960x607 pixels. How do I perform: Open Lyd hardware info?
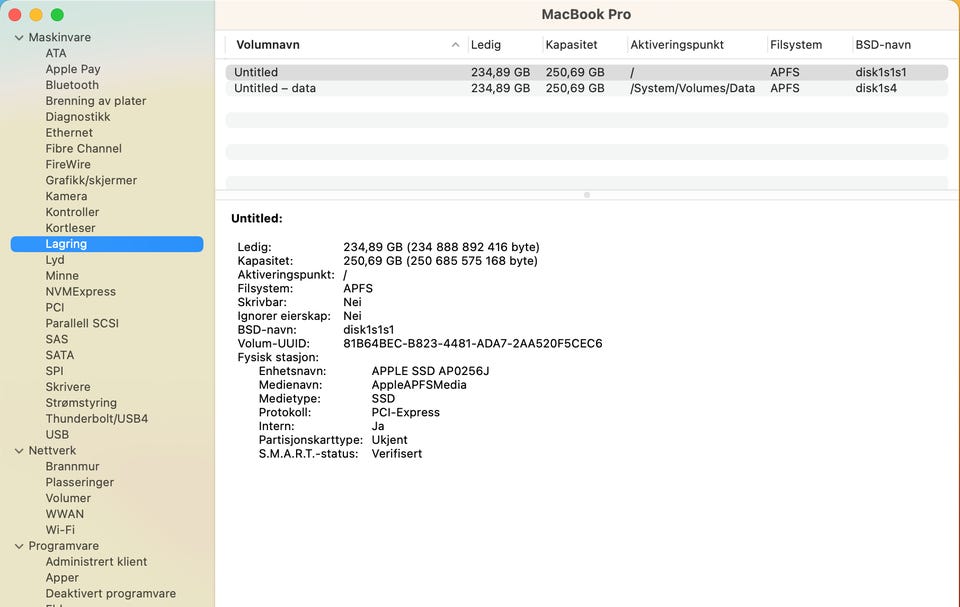point(54,260)
